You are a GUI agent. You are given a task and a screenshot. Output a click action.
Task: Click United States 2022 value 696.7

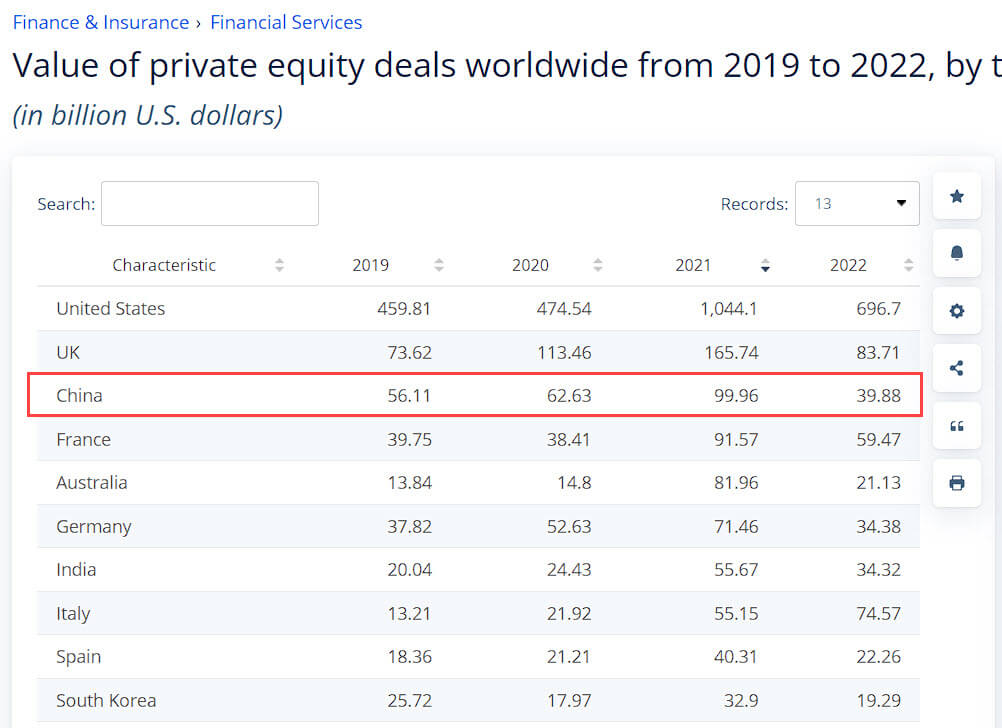click(879, 309)
